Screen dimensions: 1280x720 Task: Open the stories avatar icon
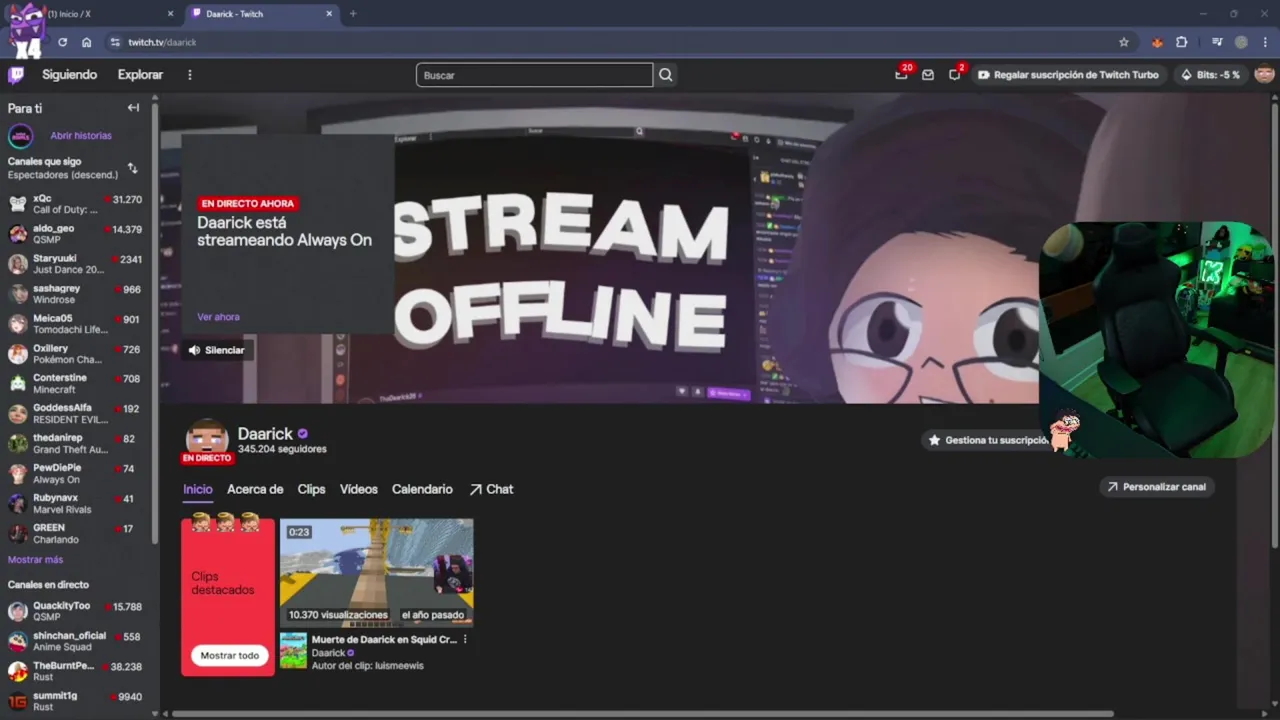tap(20, 136)
